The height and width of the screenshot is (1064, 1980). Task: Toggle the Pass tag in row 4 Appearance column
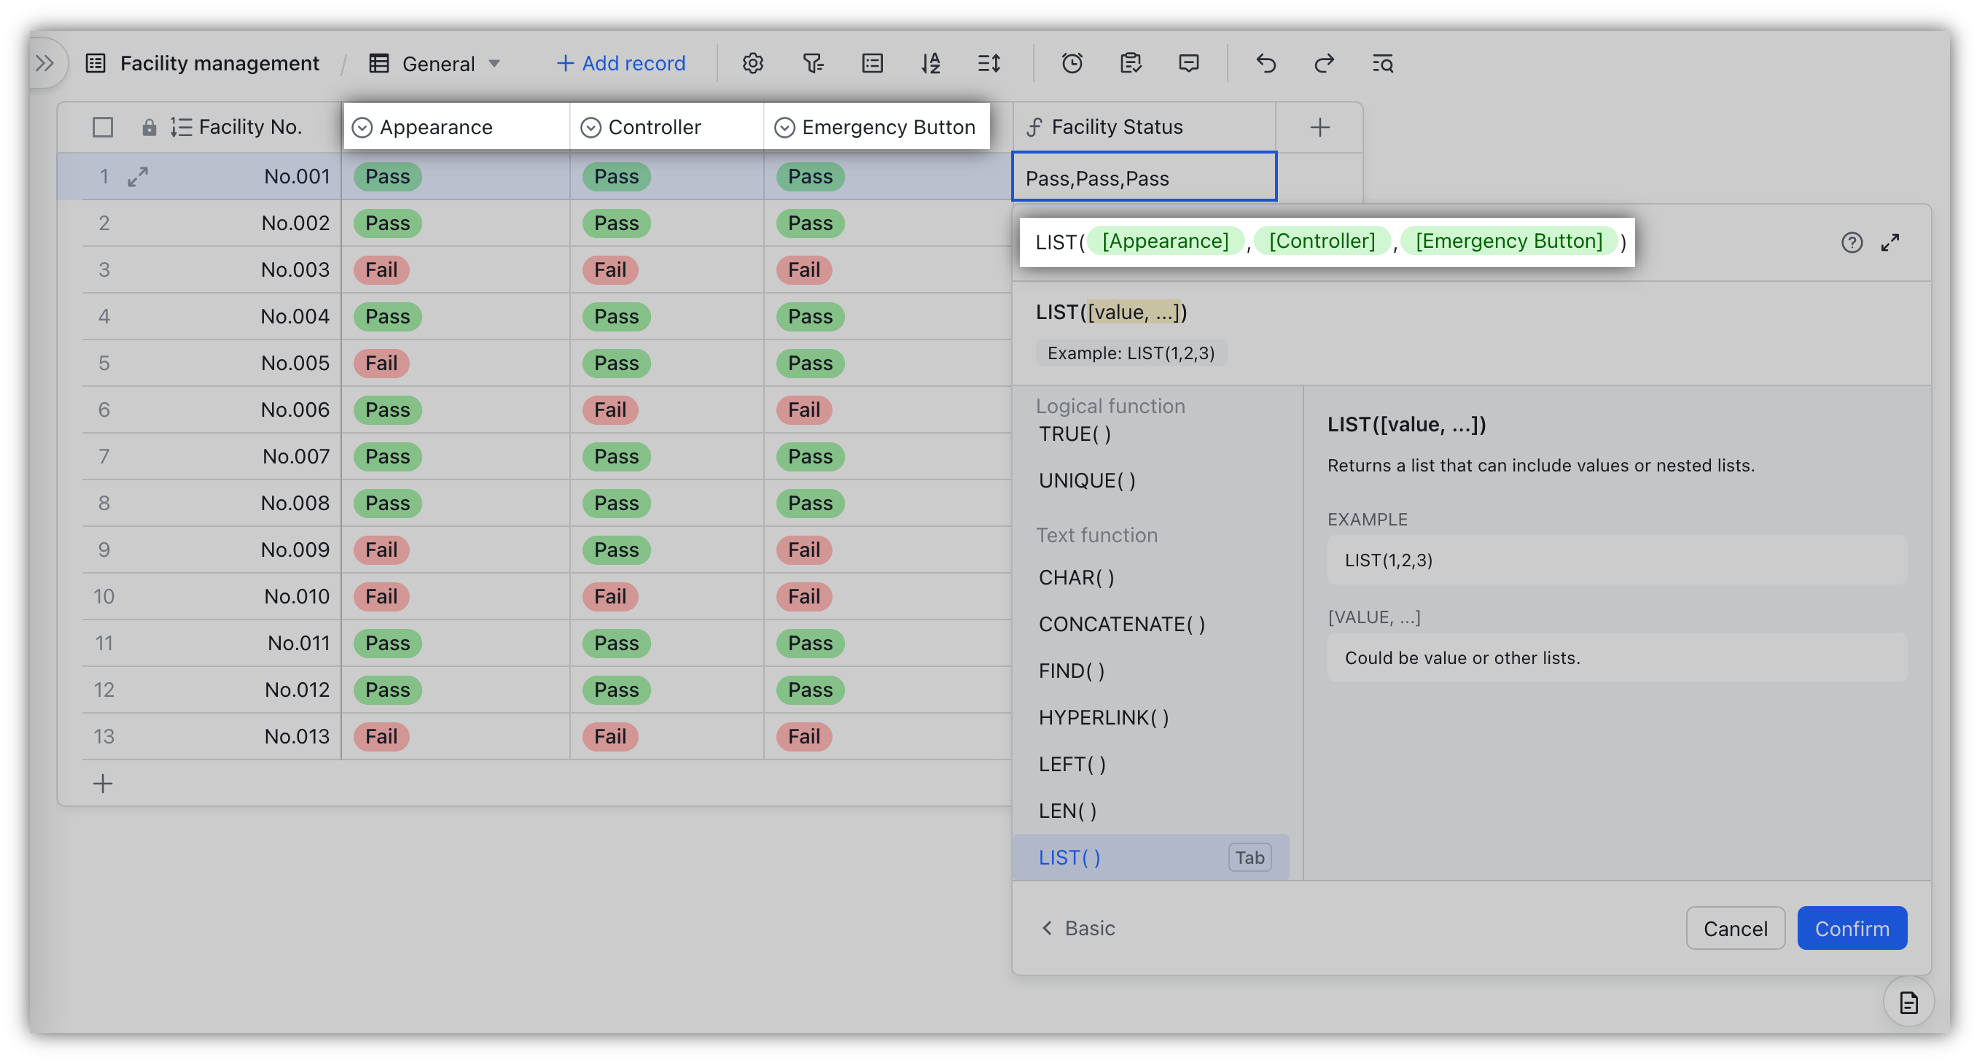click(x=387, y=316)
